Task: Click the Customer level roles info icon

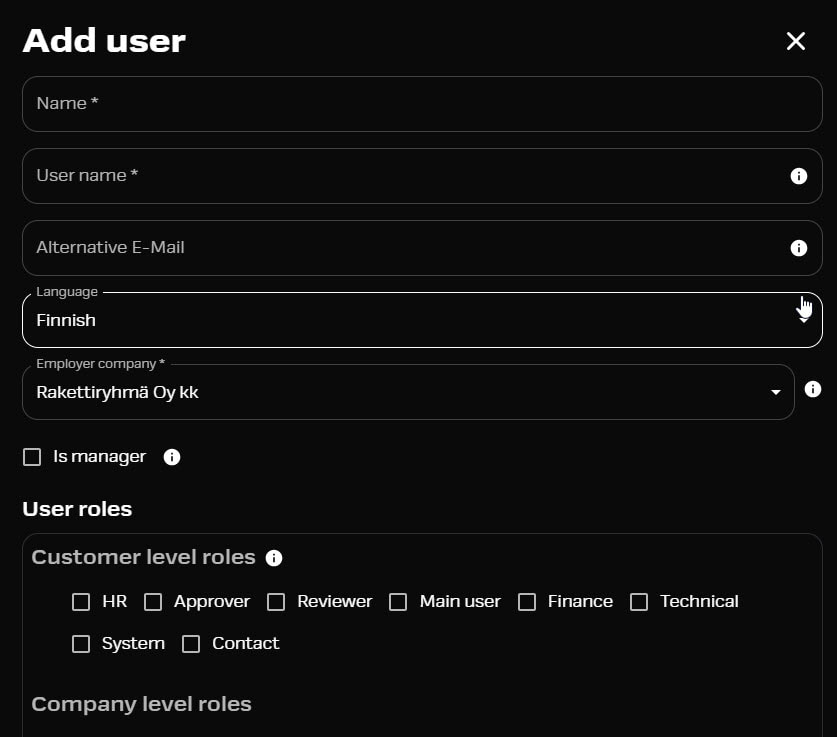Action: pyautogui.click(x=274, y=558)
